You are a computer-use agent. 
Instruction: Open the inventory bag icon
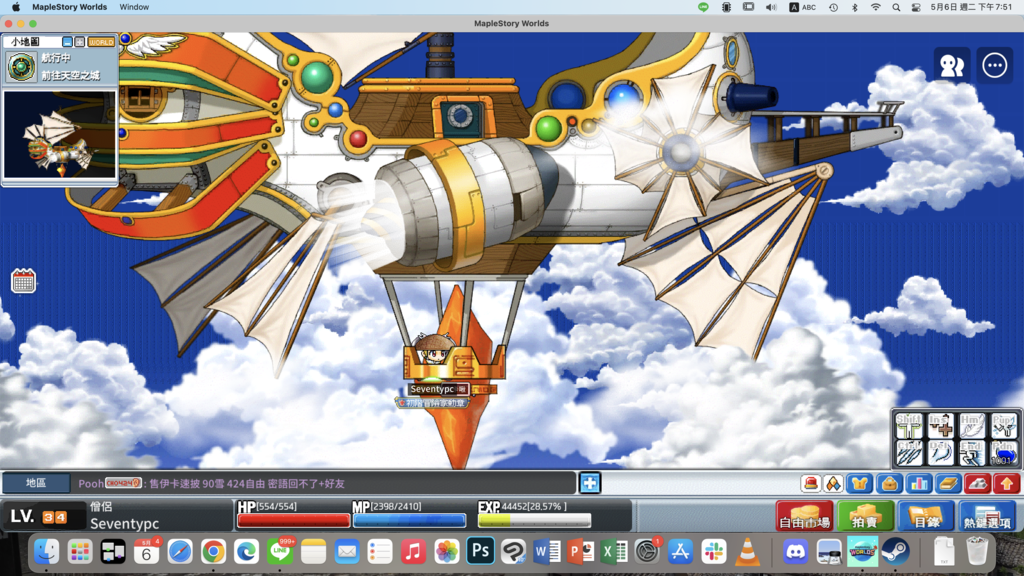point(889,483)
